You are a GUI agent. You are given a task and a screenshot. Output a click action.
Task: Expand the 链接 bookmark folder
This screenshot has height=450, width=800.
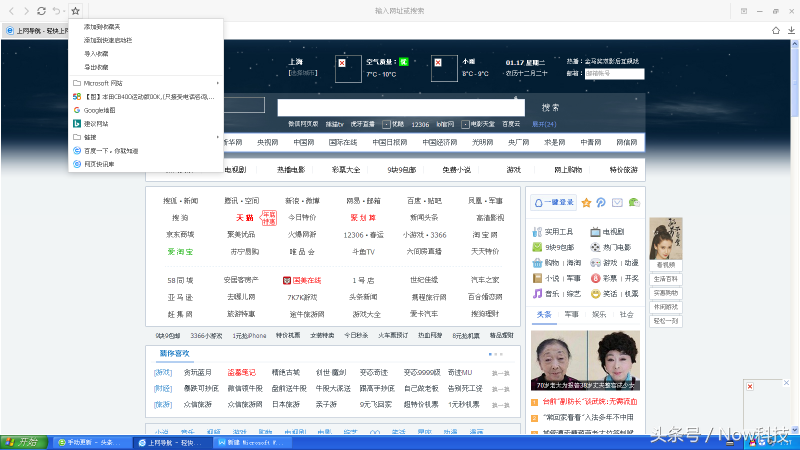[x=146, y=137]
